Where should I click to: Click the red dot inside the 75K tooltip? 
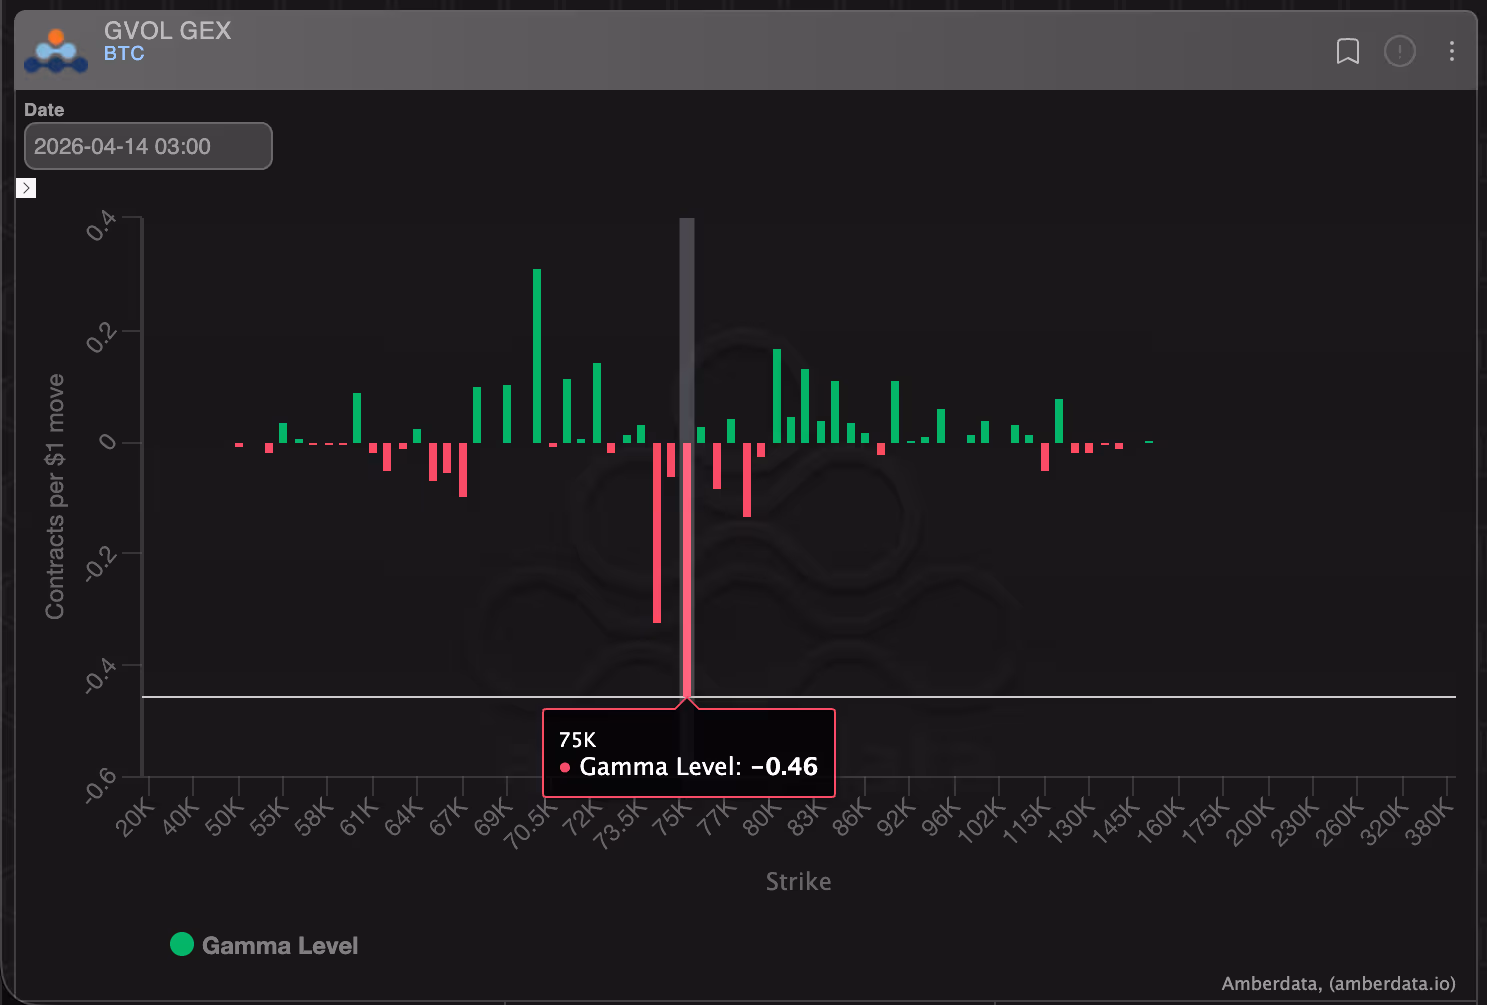[x=566, y=767]
